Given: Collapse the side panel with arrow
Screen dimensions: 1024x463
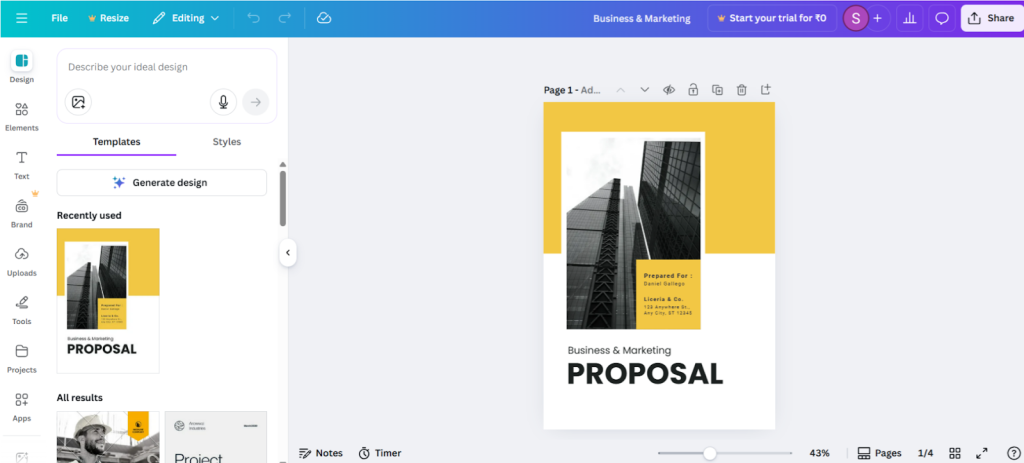Looking at the screenshot, I should pos(288,253).
